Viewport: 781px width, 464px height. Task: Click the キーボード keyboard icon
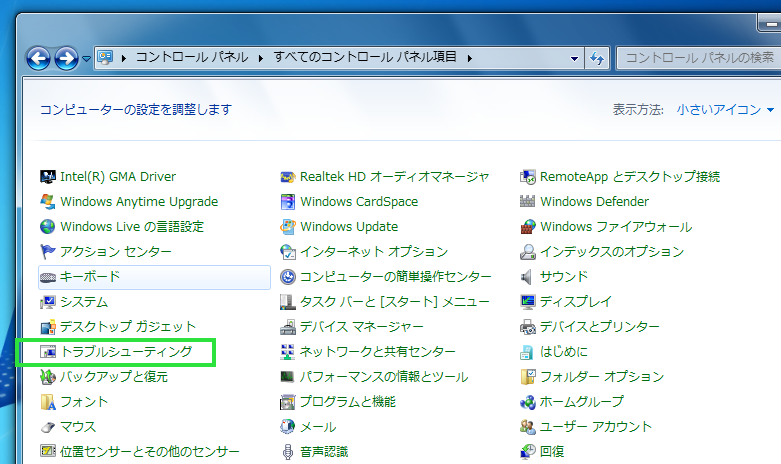[48, 277]
